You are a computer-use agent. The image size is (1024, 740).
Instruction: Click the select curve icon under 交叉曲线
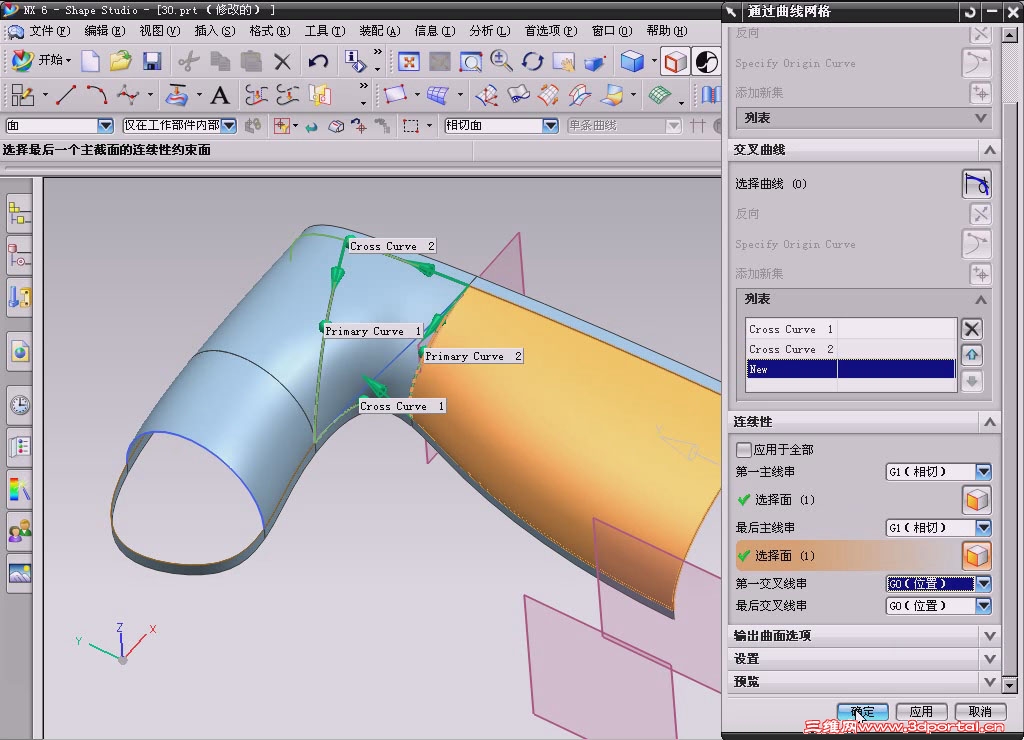tap(976, 184)
